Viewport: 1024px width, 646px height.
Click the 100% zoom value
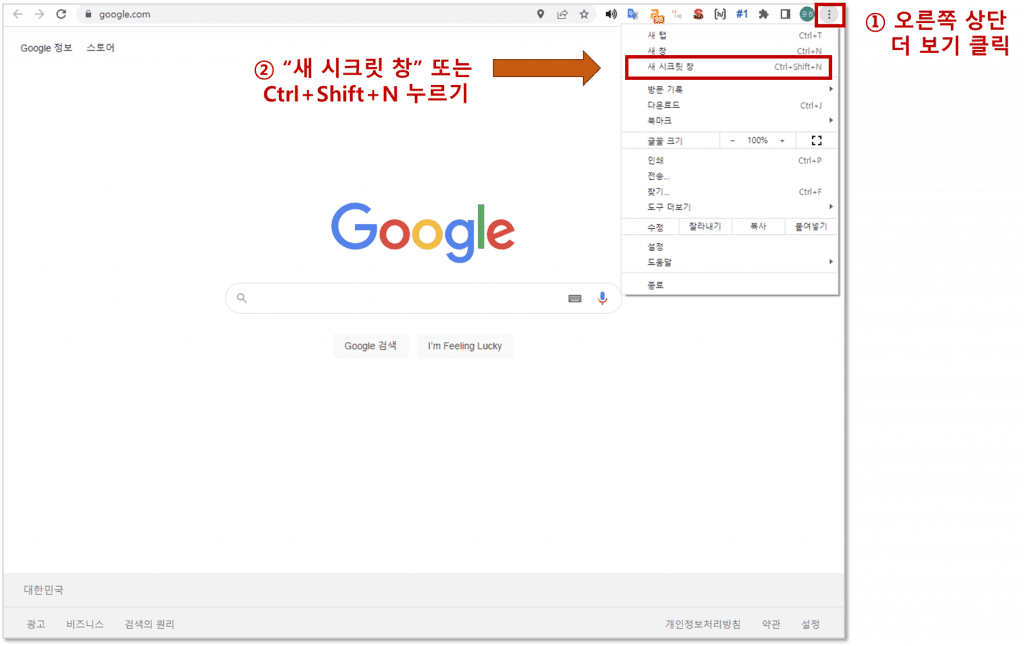pyautogui.click(x=758, y=140)
